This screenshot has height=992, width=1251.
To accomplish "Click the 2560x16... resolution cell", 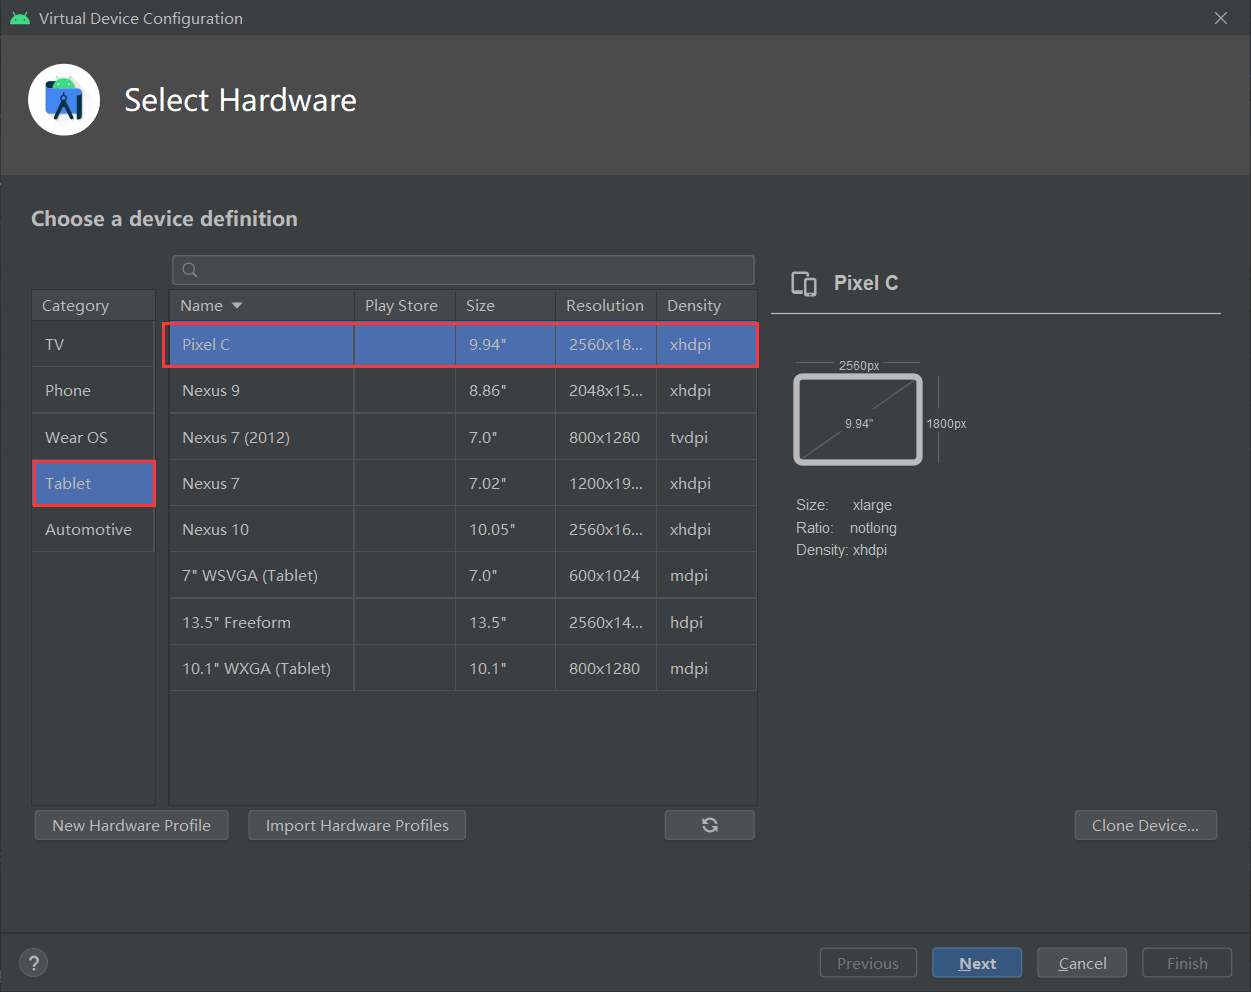I will pos(606,529).
